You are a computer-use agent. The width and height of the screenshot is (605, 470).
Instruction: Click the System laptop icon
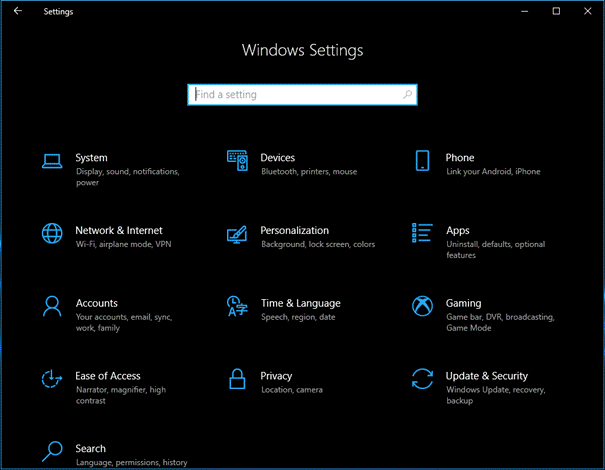point(52,160)
